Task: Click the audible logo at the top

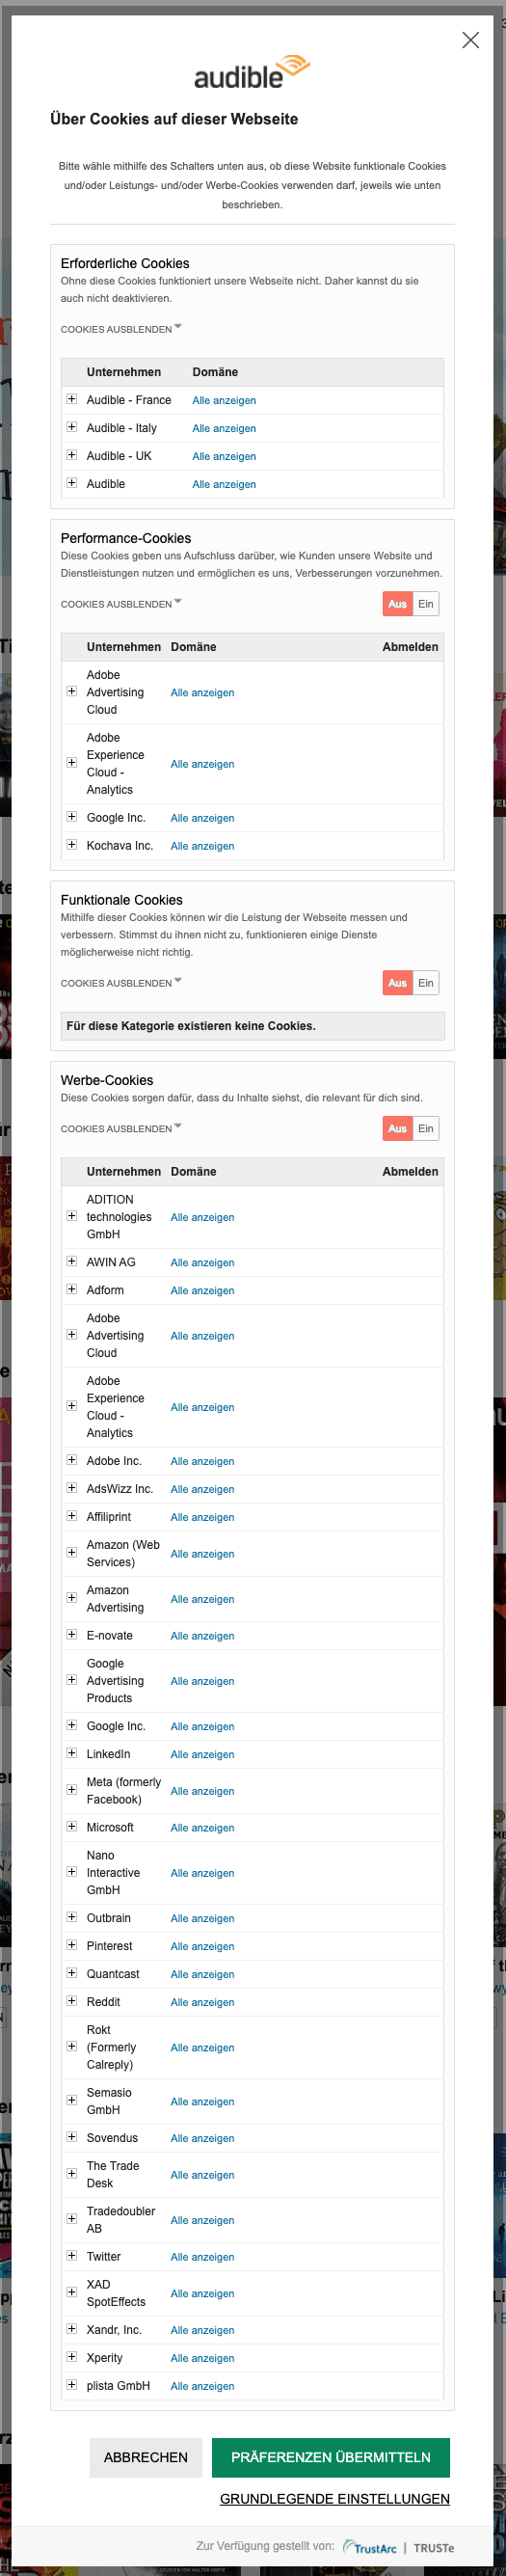Action: coord(252,72)
